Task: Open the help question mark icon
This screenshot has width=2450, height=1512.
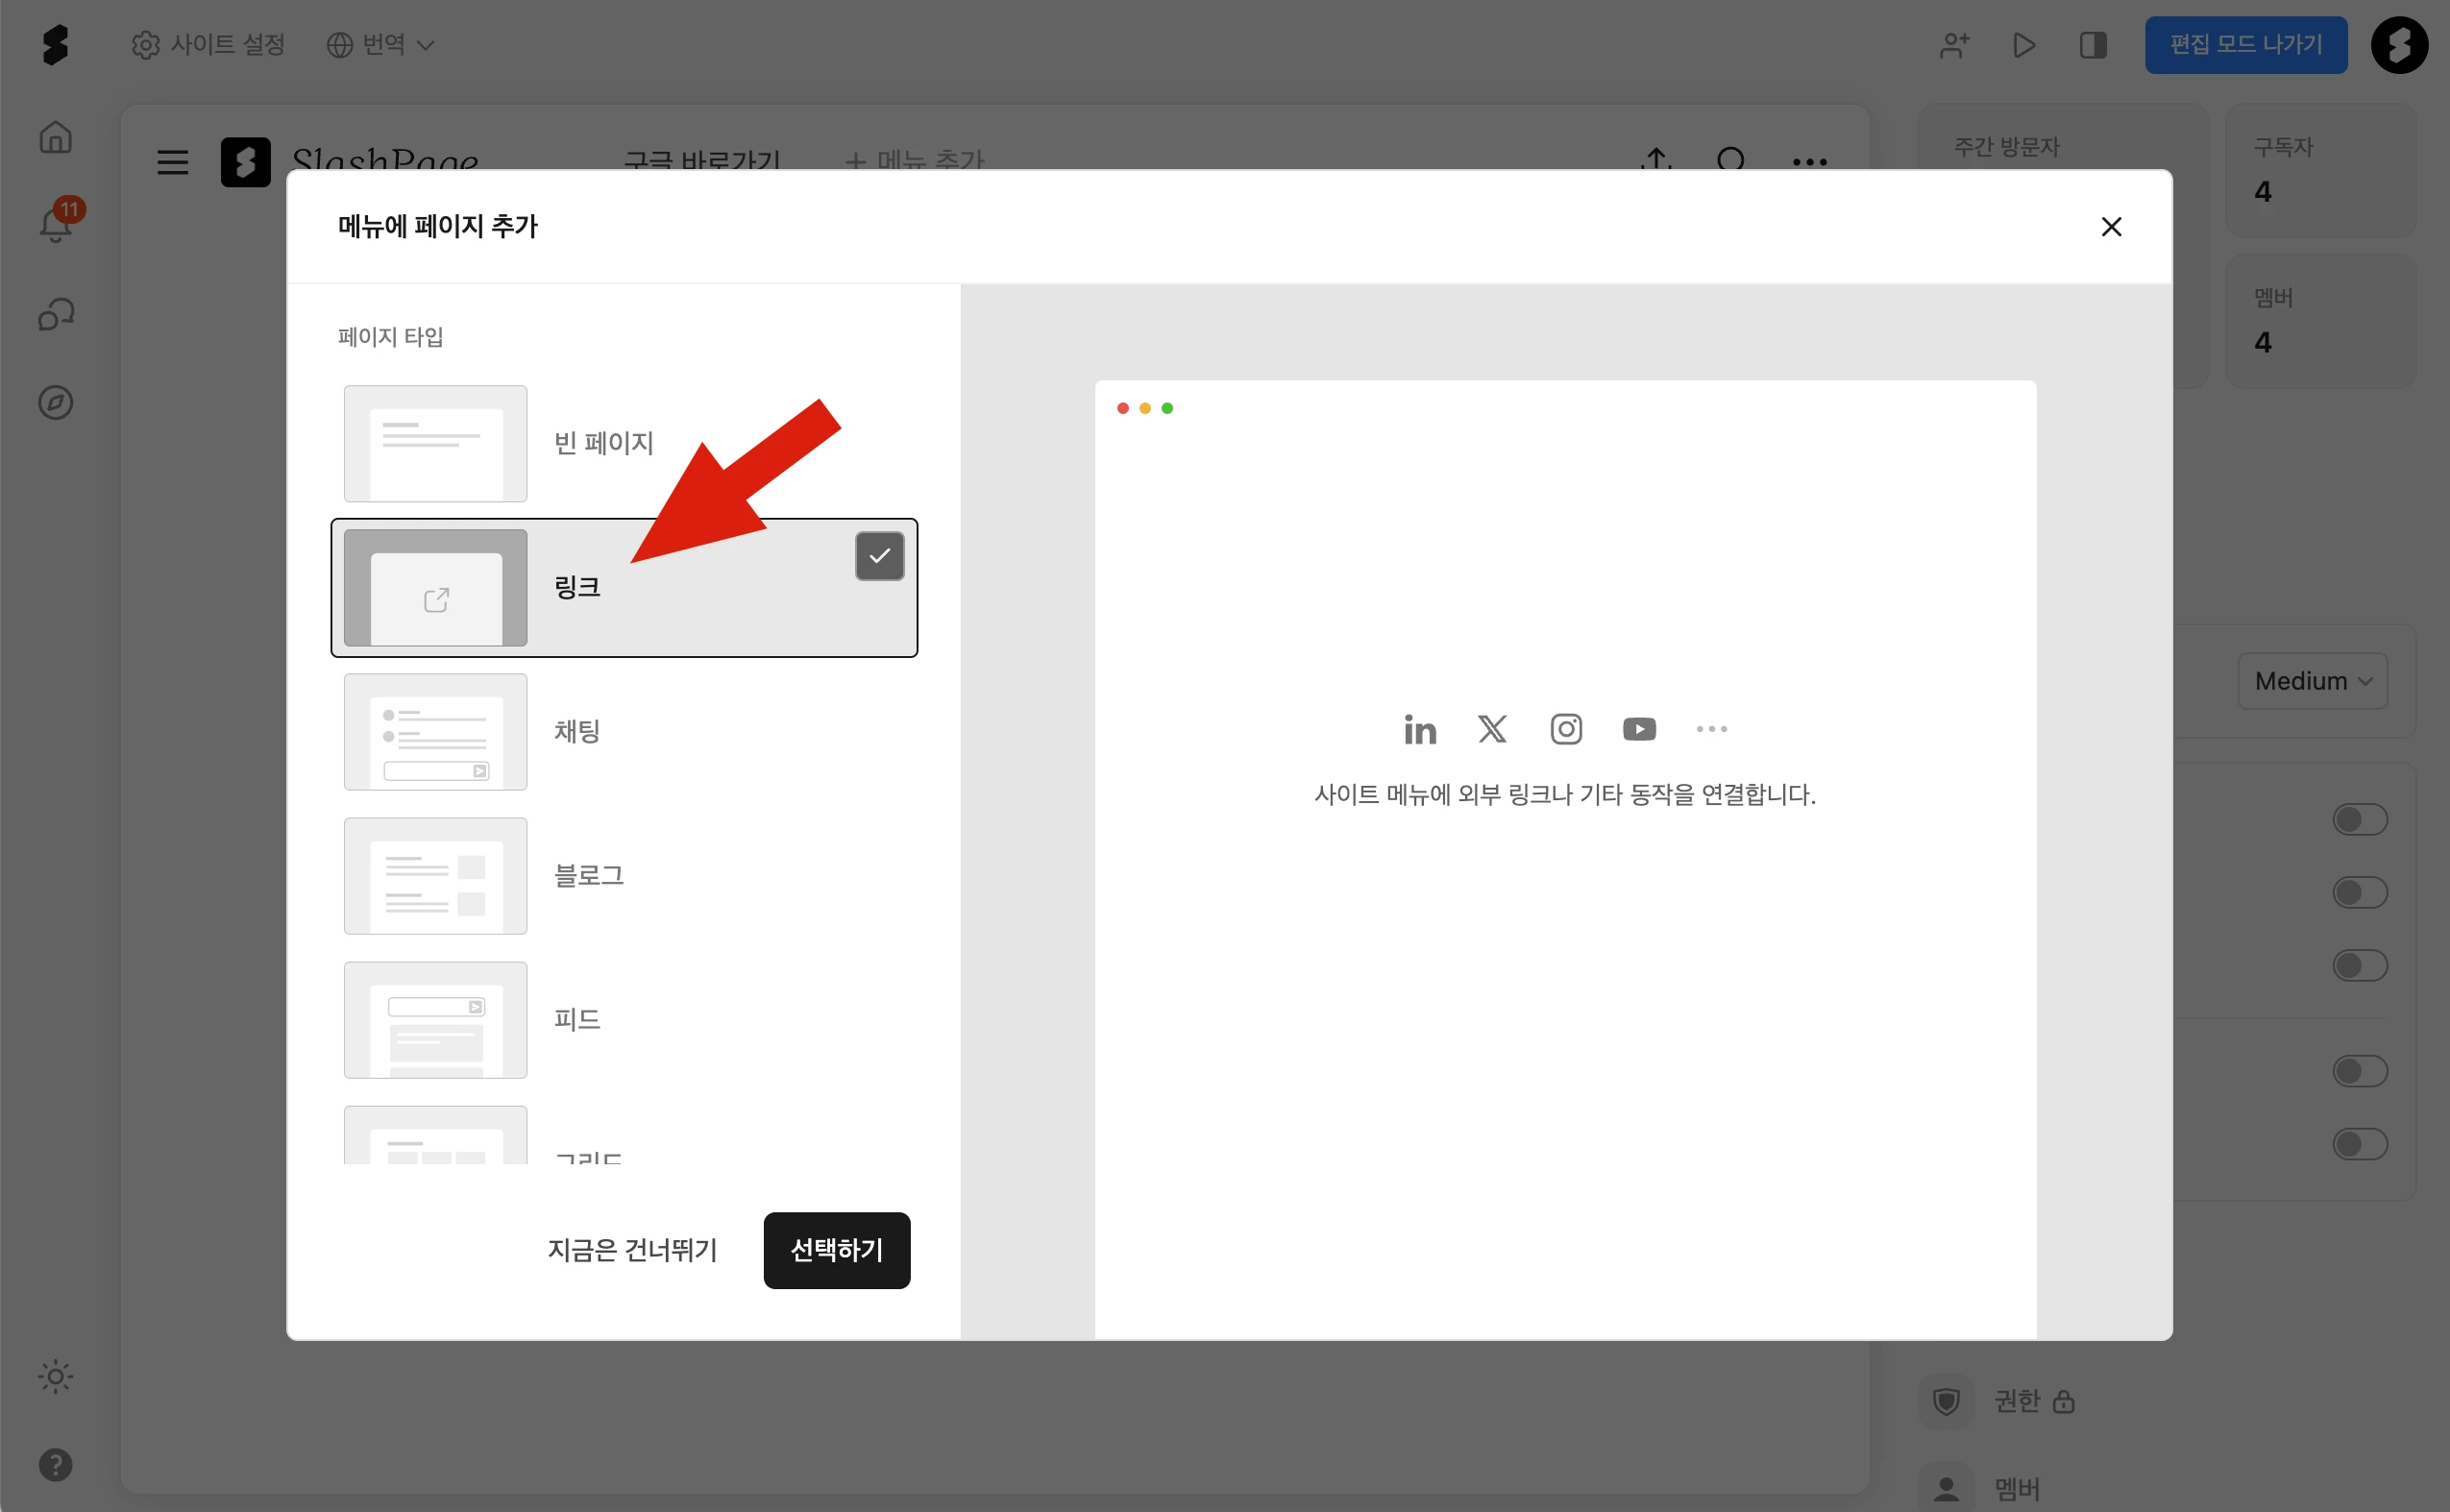Action: [x=55, y=1464]
